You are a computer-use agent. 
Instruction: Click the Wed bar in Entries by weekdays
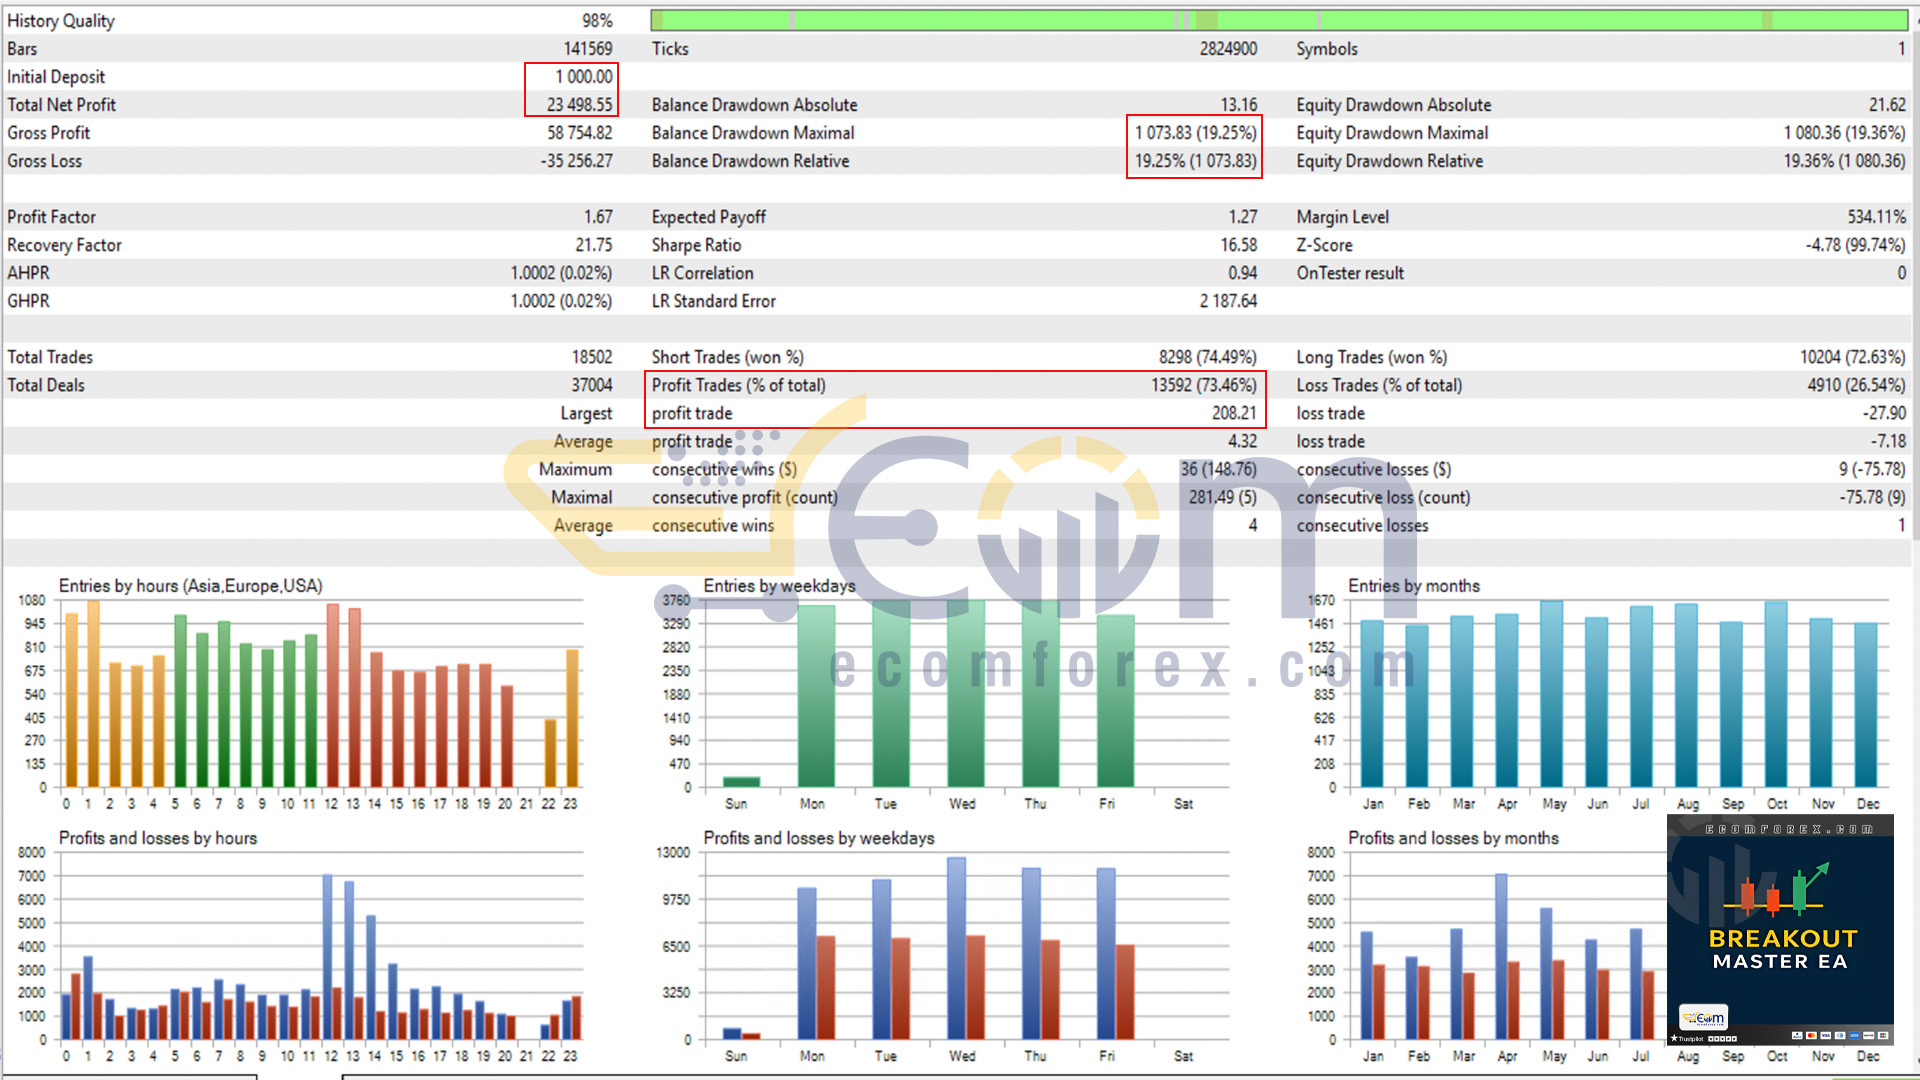click(x=965, y=693)
